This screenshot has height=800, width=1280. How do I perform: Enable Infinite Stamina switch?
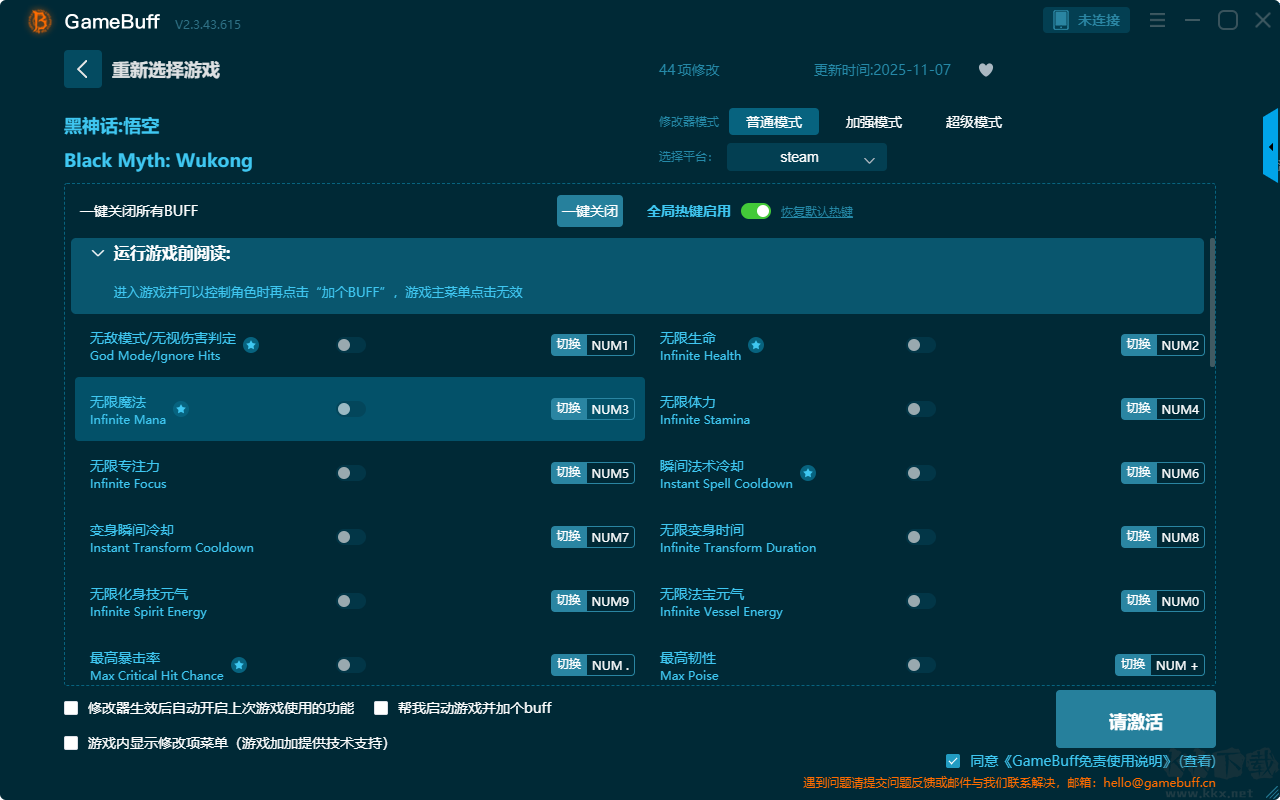pyautogui.click(x=921, y=409)
